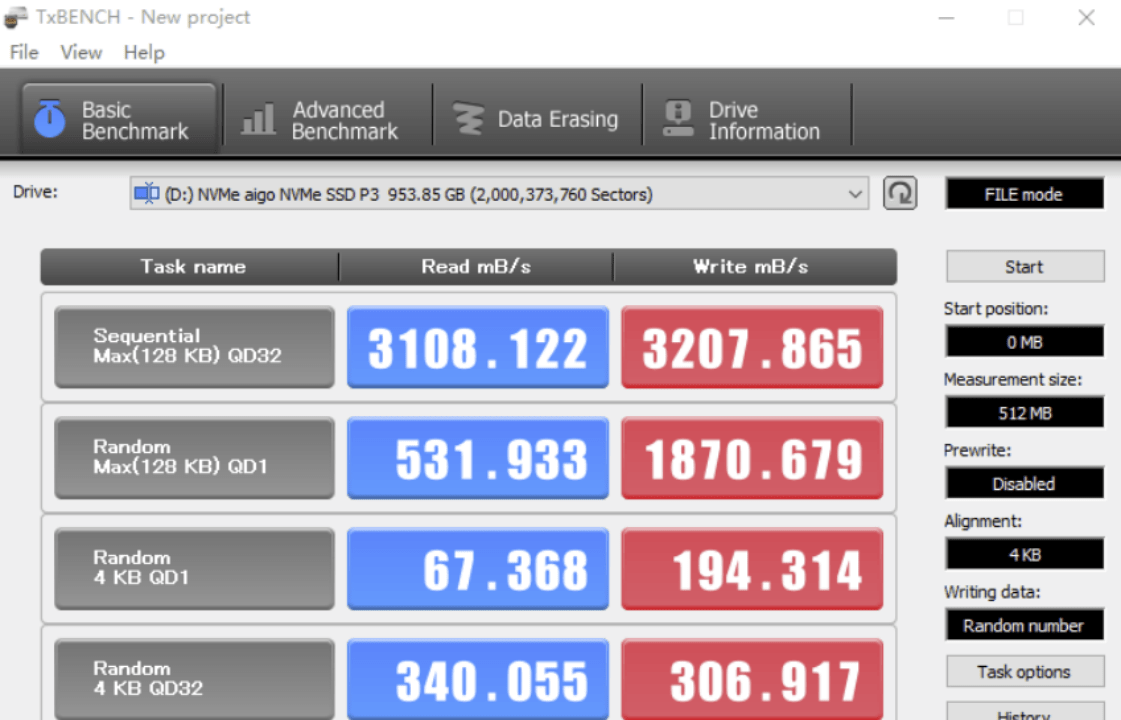Click the read result 531.933
This screenshot has width=1121, height=720.
(x=478, y=458)
